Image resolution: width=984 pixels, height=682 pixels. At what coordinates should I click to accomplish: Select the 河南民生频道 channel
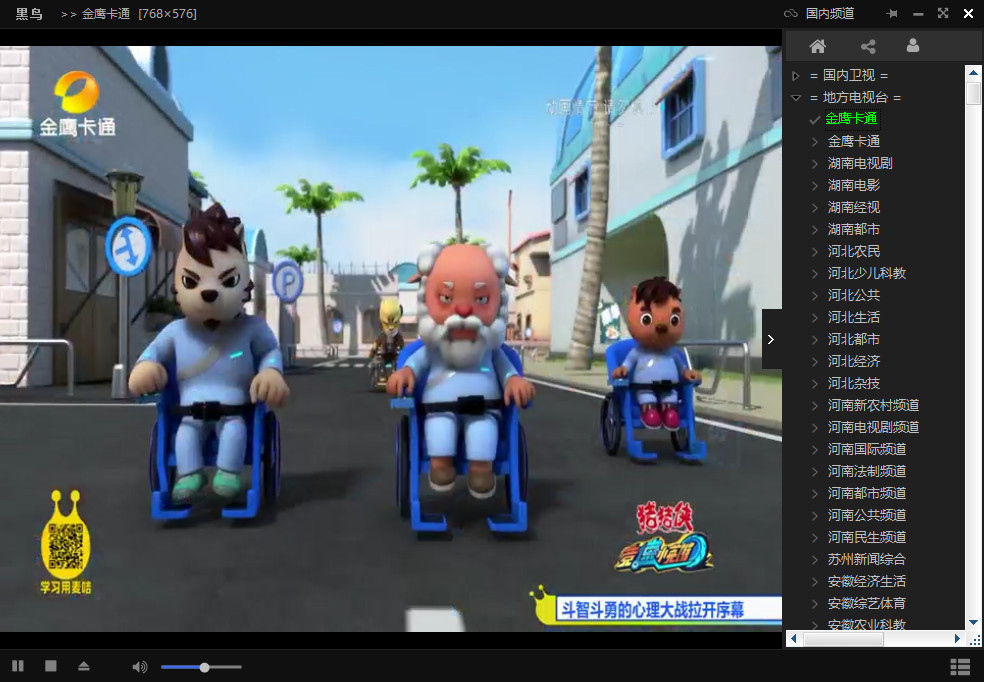click(x=867, y=537)
